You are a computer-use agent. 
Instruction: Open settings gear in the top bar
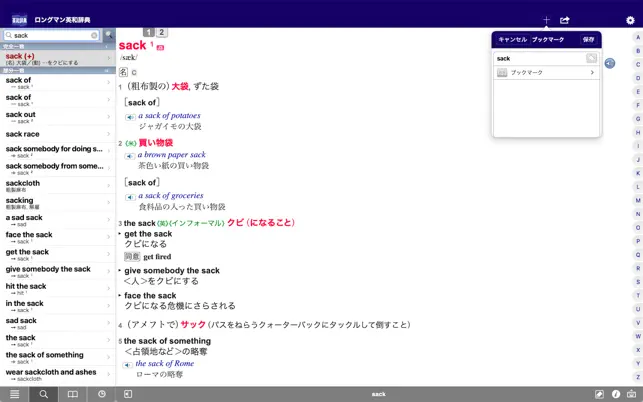coord(630,20)
